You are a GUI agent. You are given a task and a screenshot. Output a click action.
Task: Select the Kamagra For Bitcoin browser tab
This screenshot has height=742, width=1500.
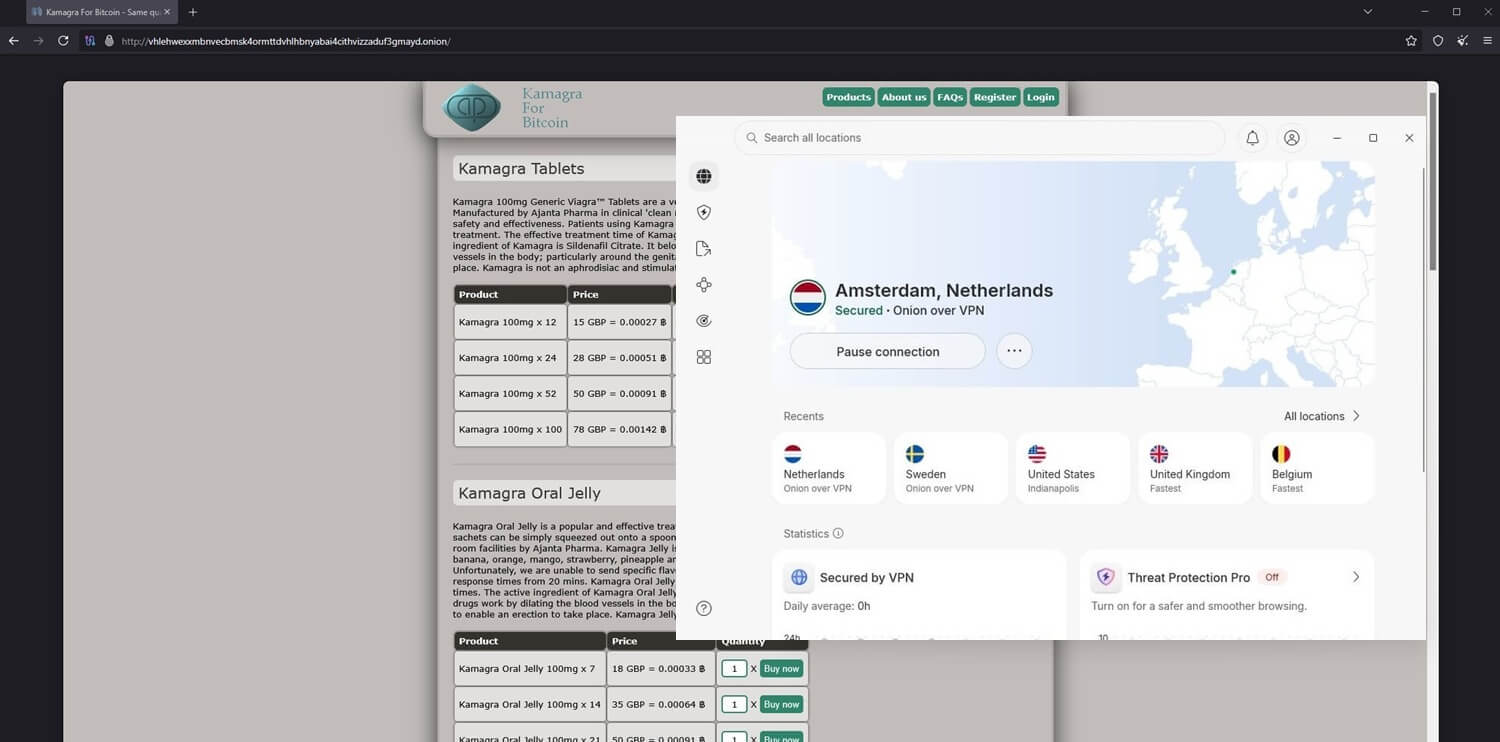[x=101, y=12]
